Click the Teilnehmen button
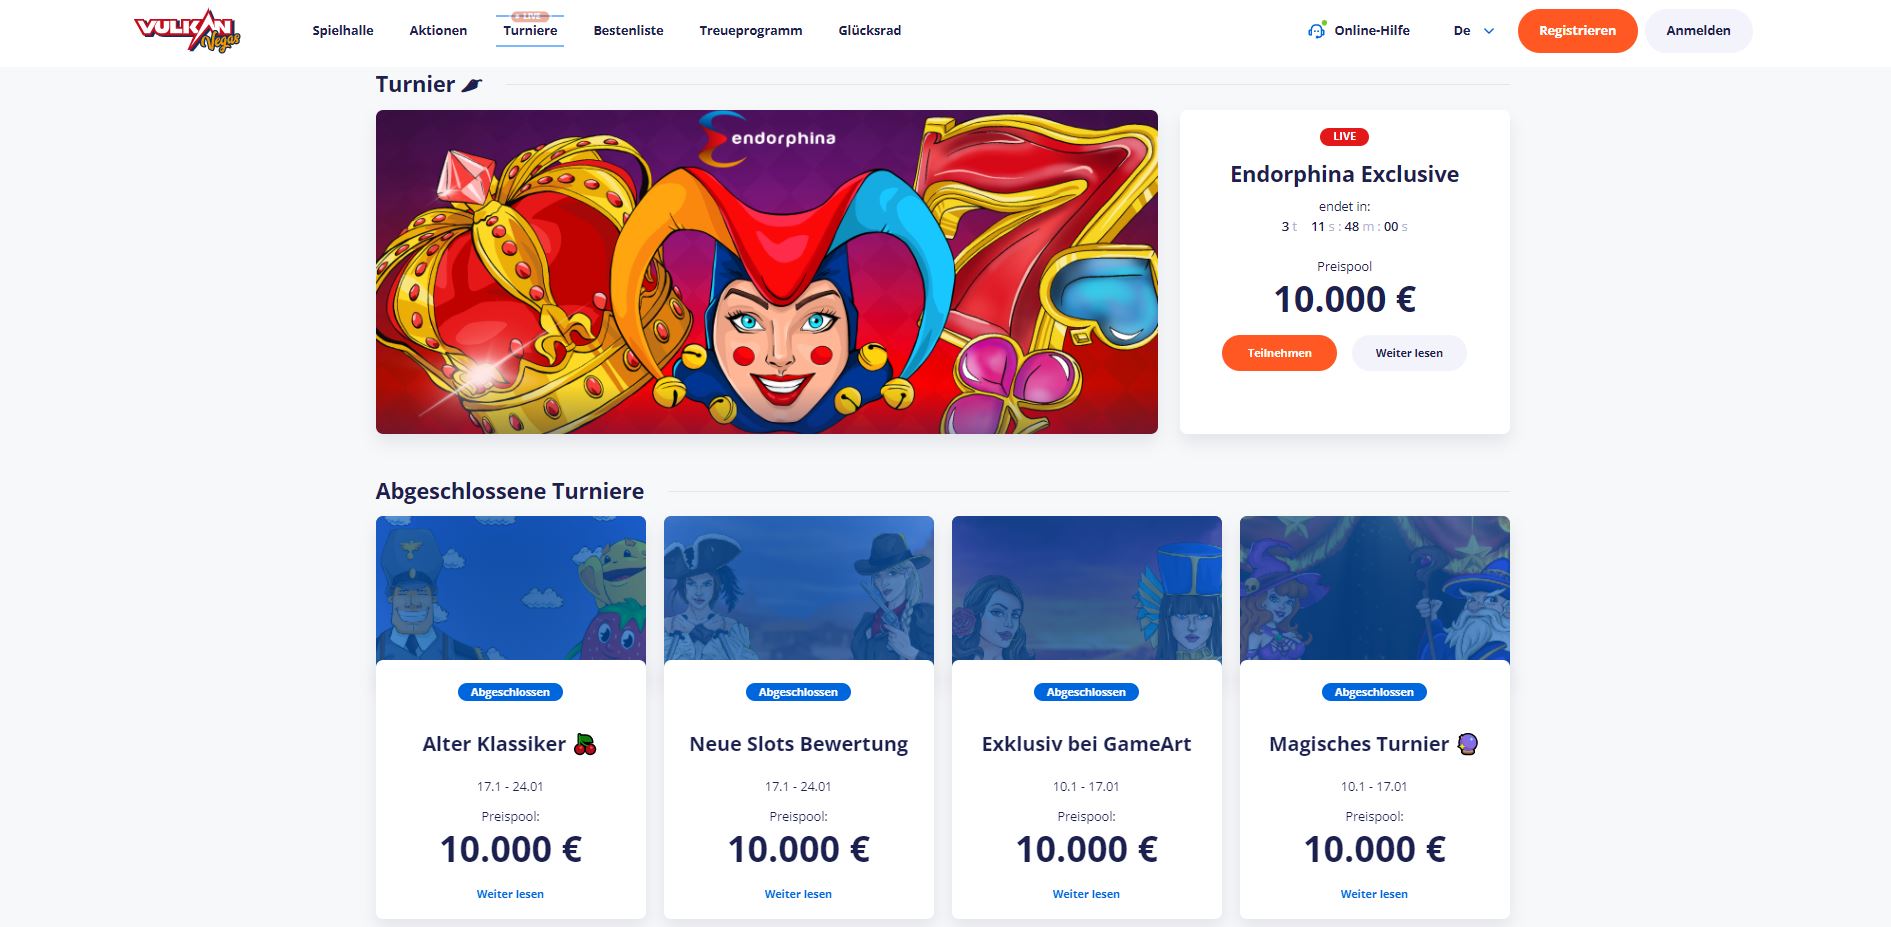This screenshot has width=1891, height=927. [x=1279, y=353]
